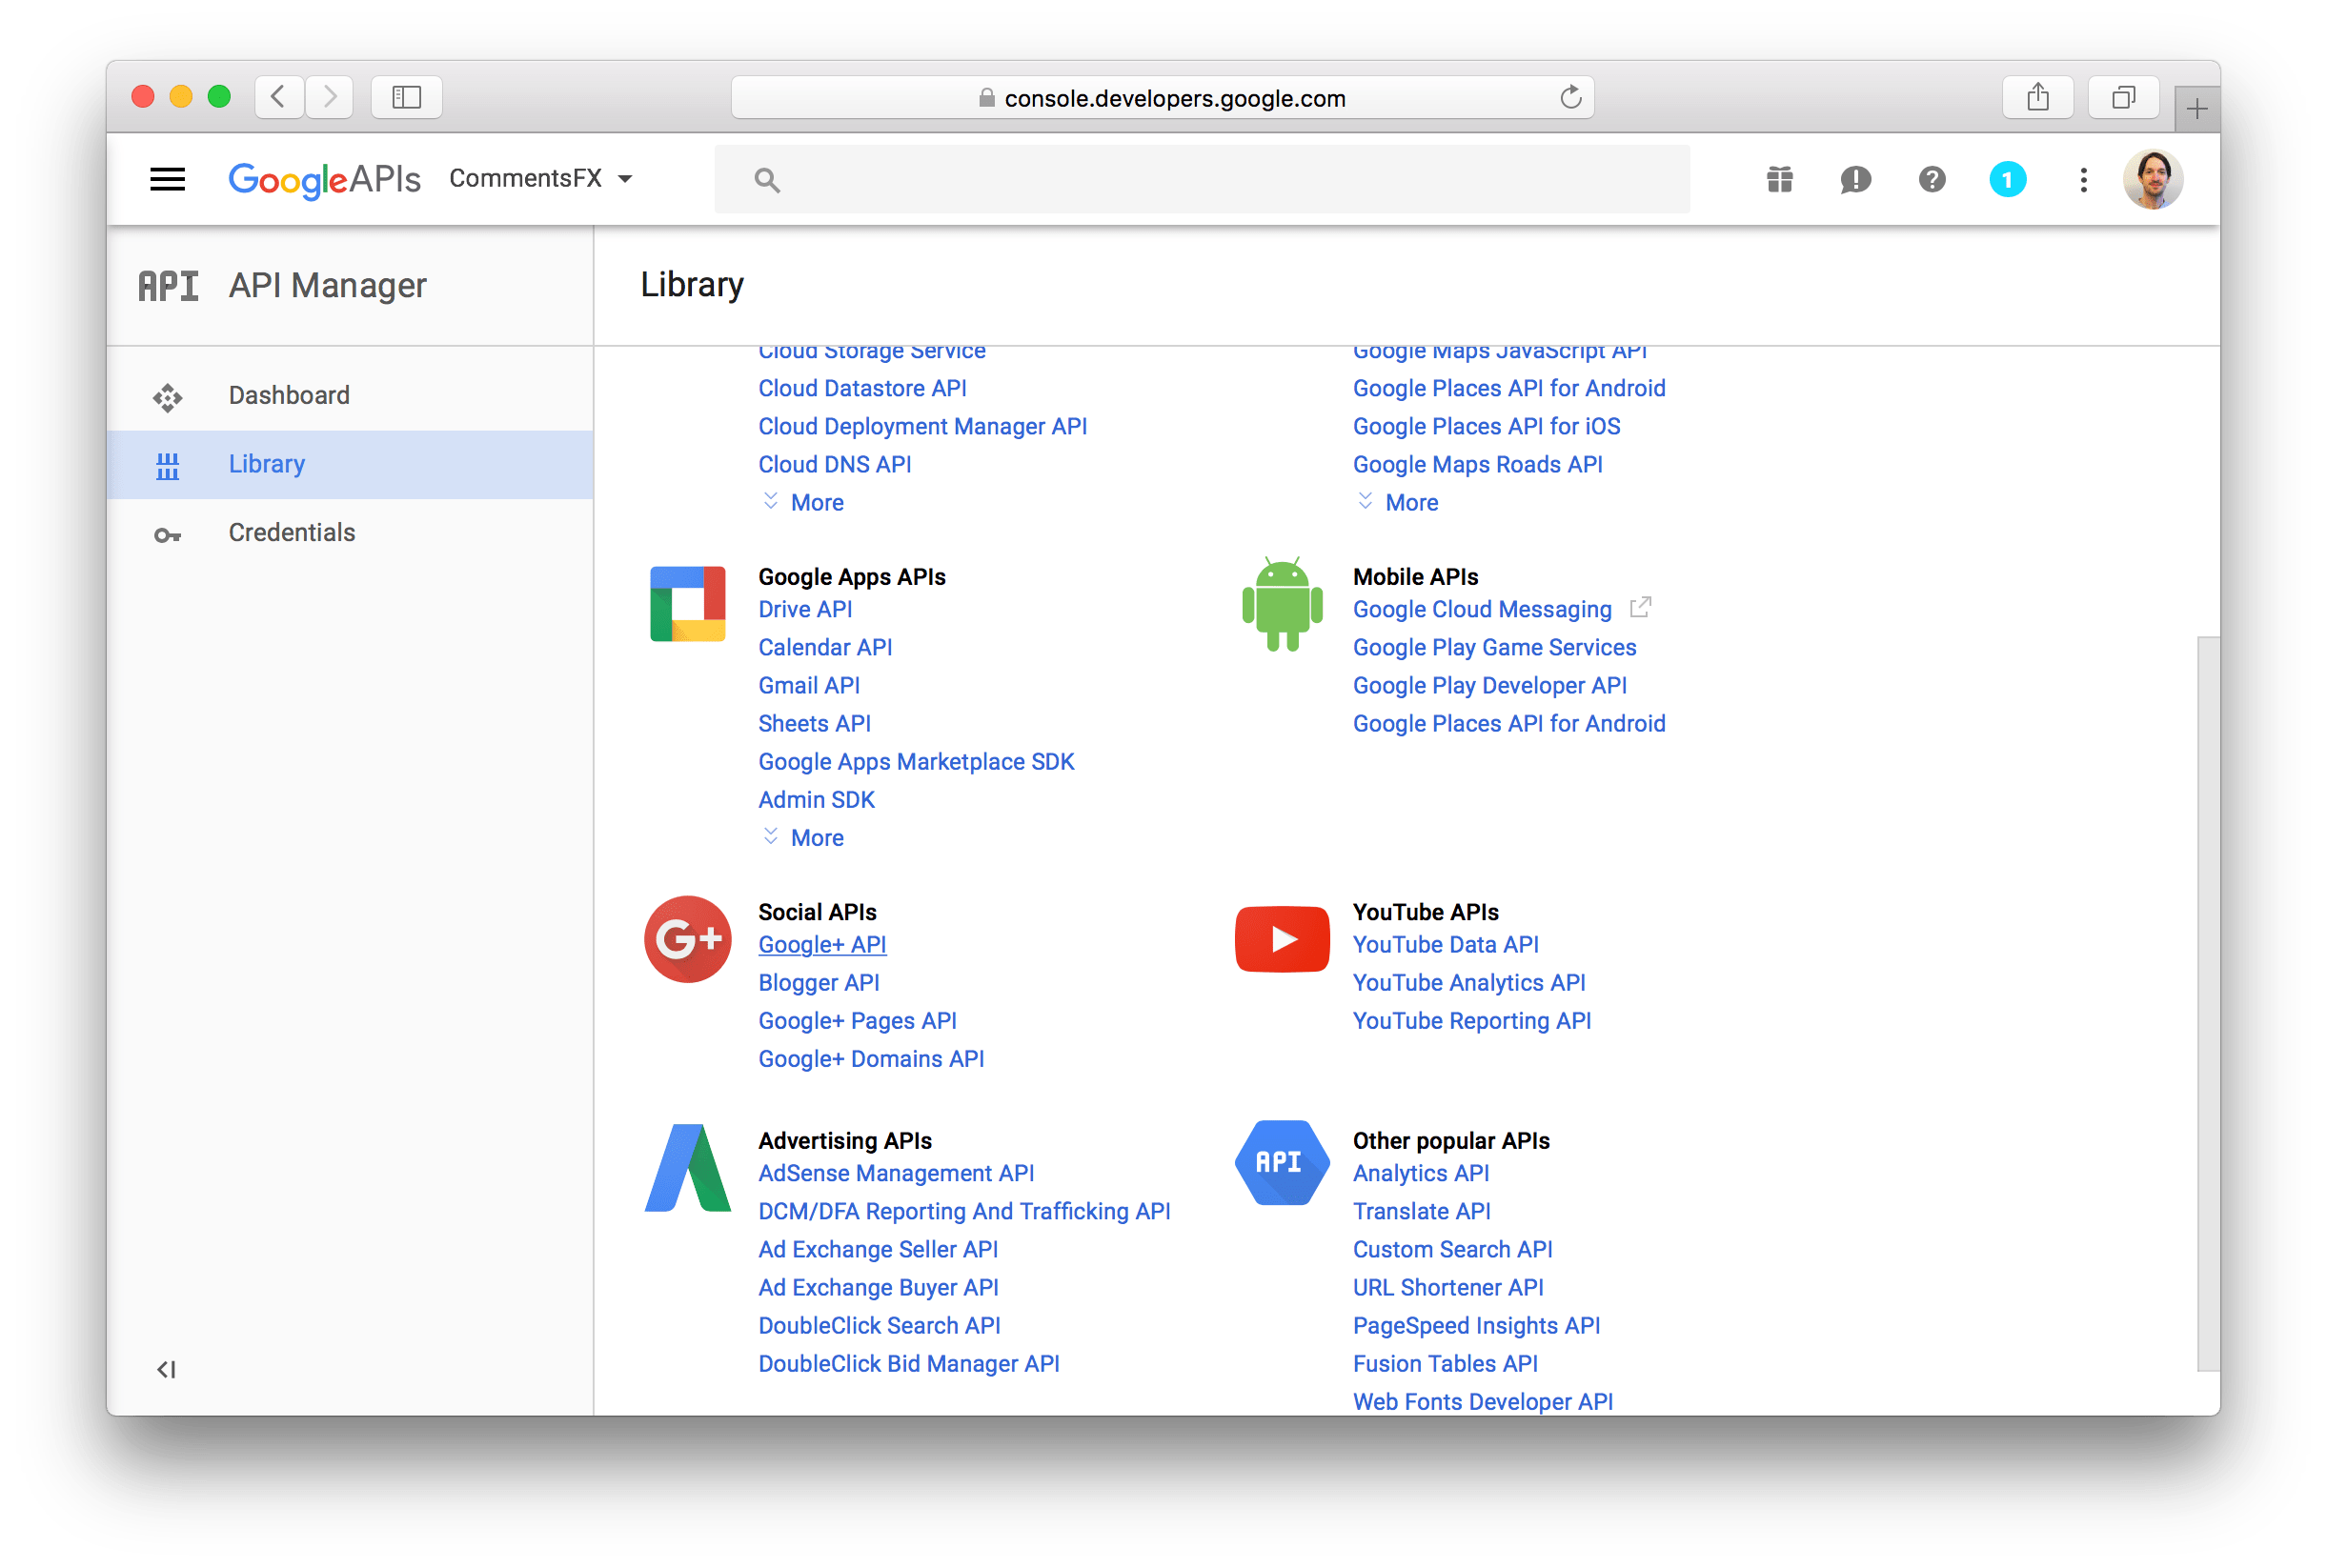This screenshot has width=2327, height=1568.
Task: Open the help question mark icon
Action: point(1931,180)
